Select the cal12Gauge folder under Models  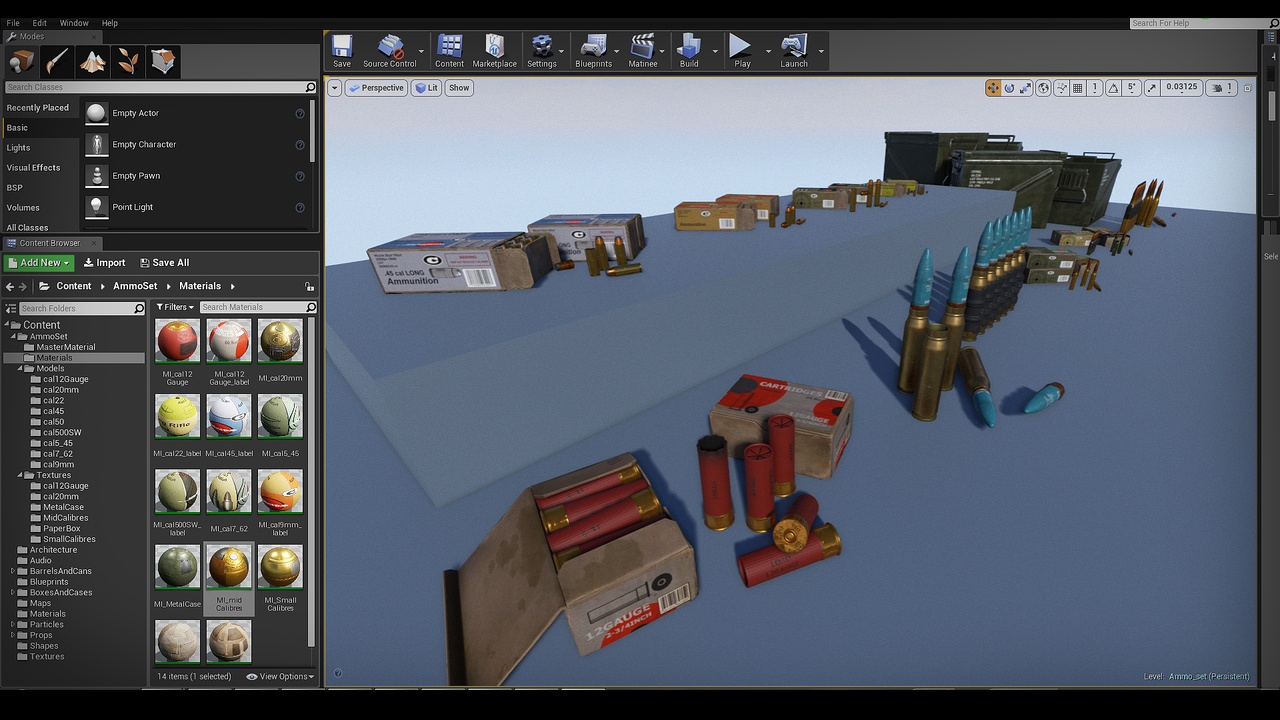[65, 379]
